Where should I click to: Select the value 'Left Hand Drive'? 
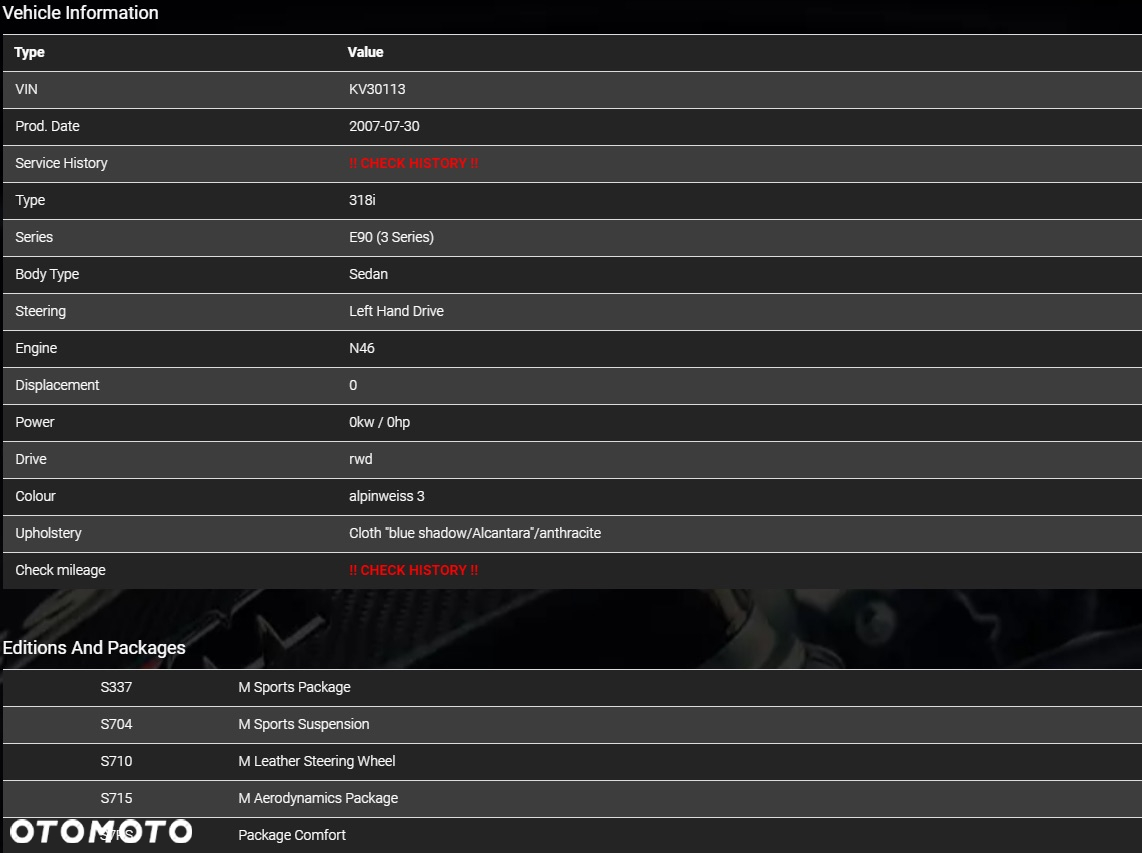coord(396,311)
